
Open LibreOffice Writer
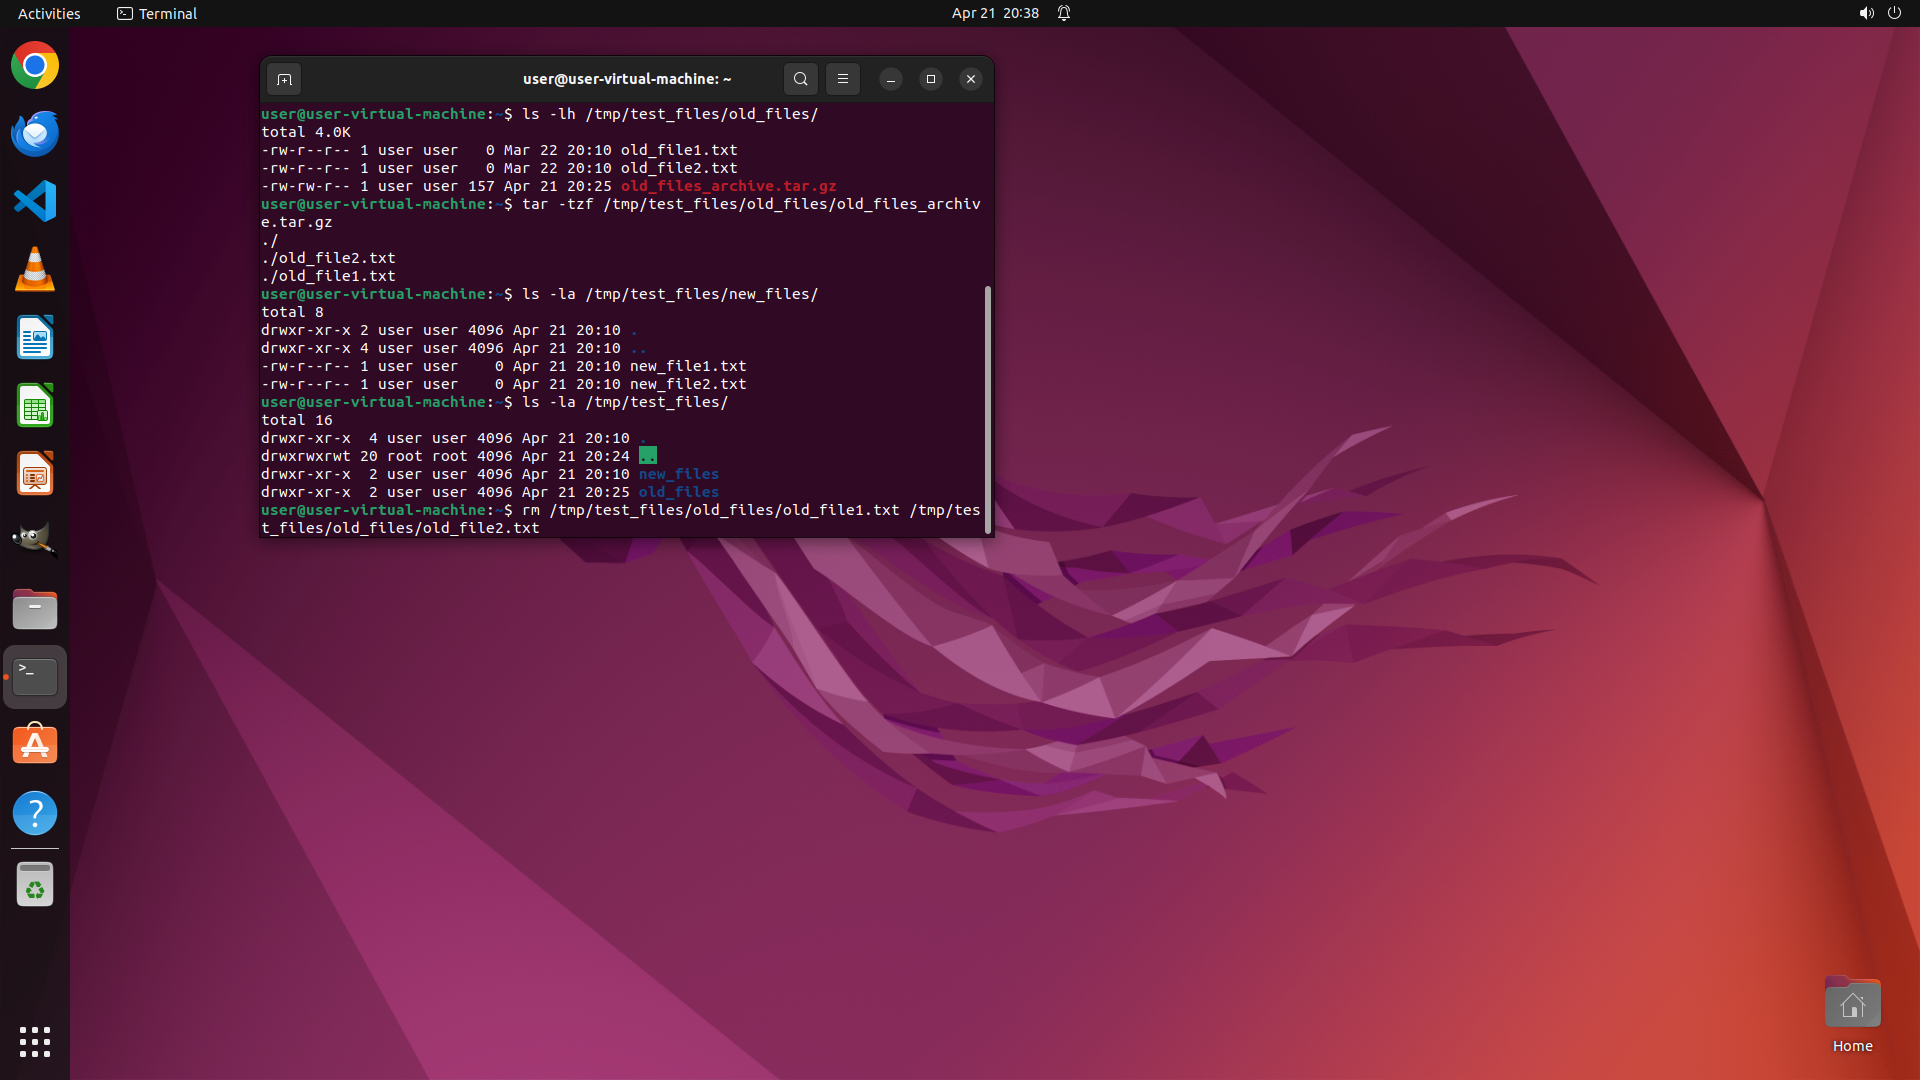[35, 337]
